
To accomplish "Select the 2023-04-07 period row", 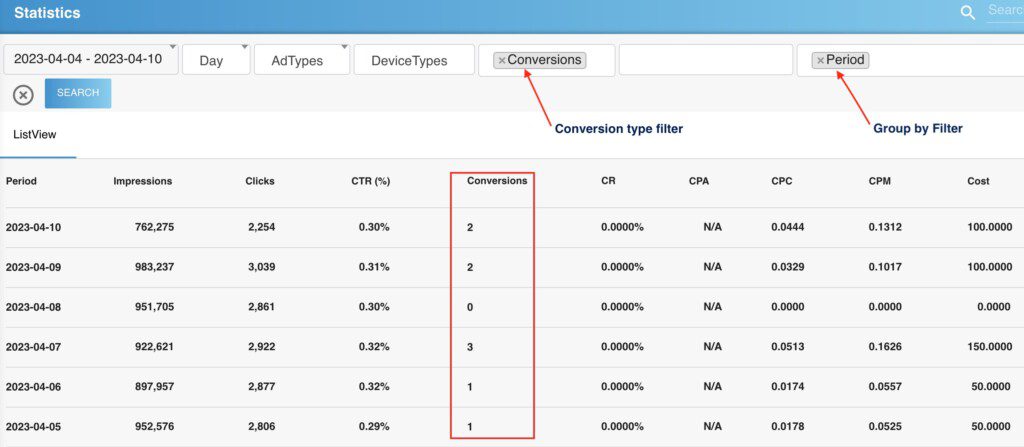I will 34,347.
